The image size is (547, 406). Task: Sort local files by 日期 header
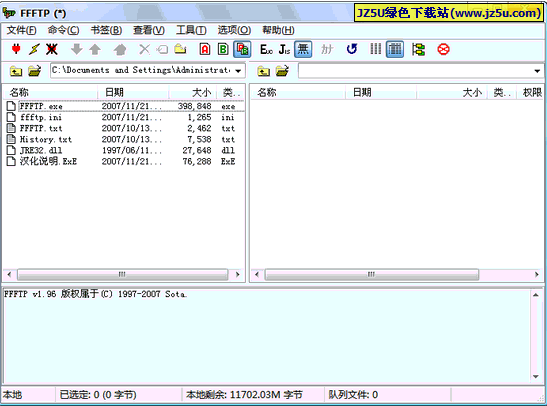133,92
